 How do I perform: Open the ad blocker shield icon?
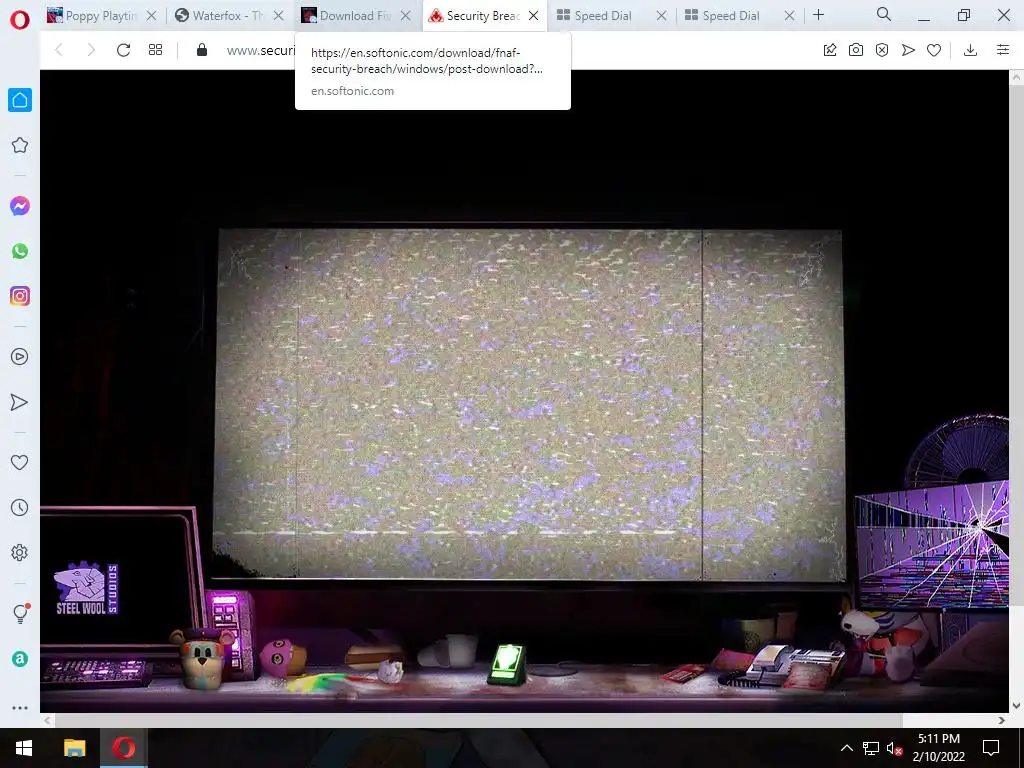(x=882, y=50)
